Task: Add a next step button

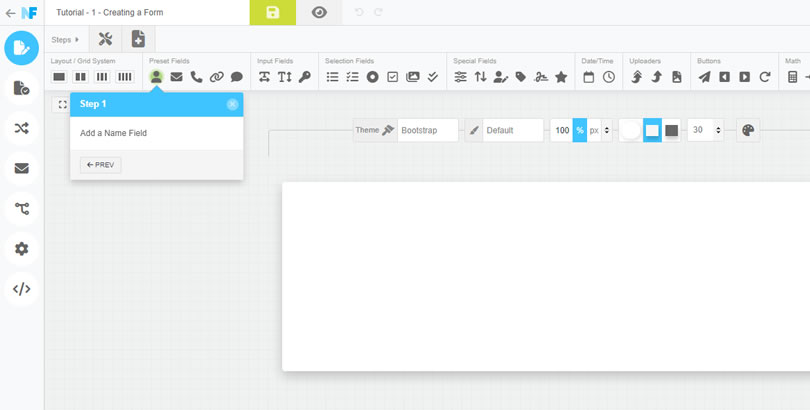Action: (744, 77)
